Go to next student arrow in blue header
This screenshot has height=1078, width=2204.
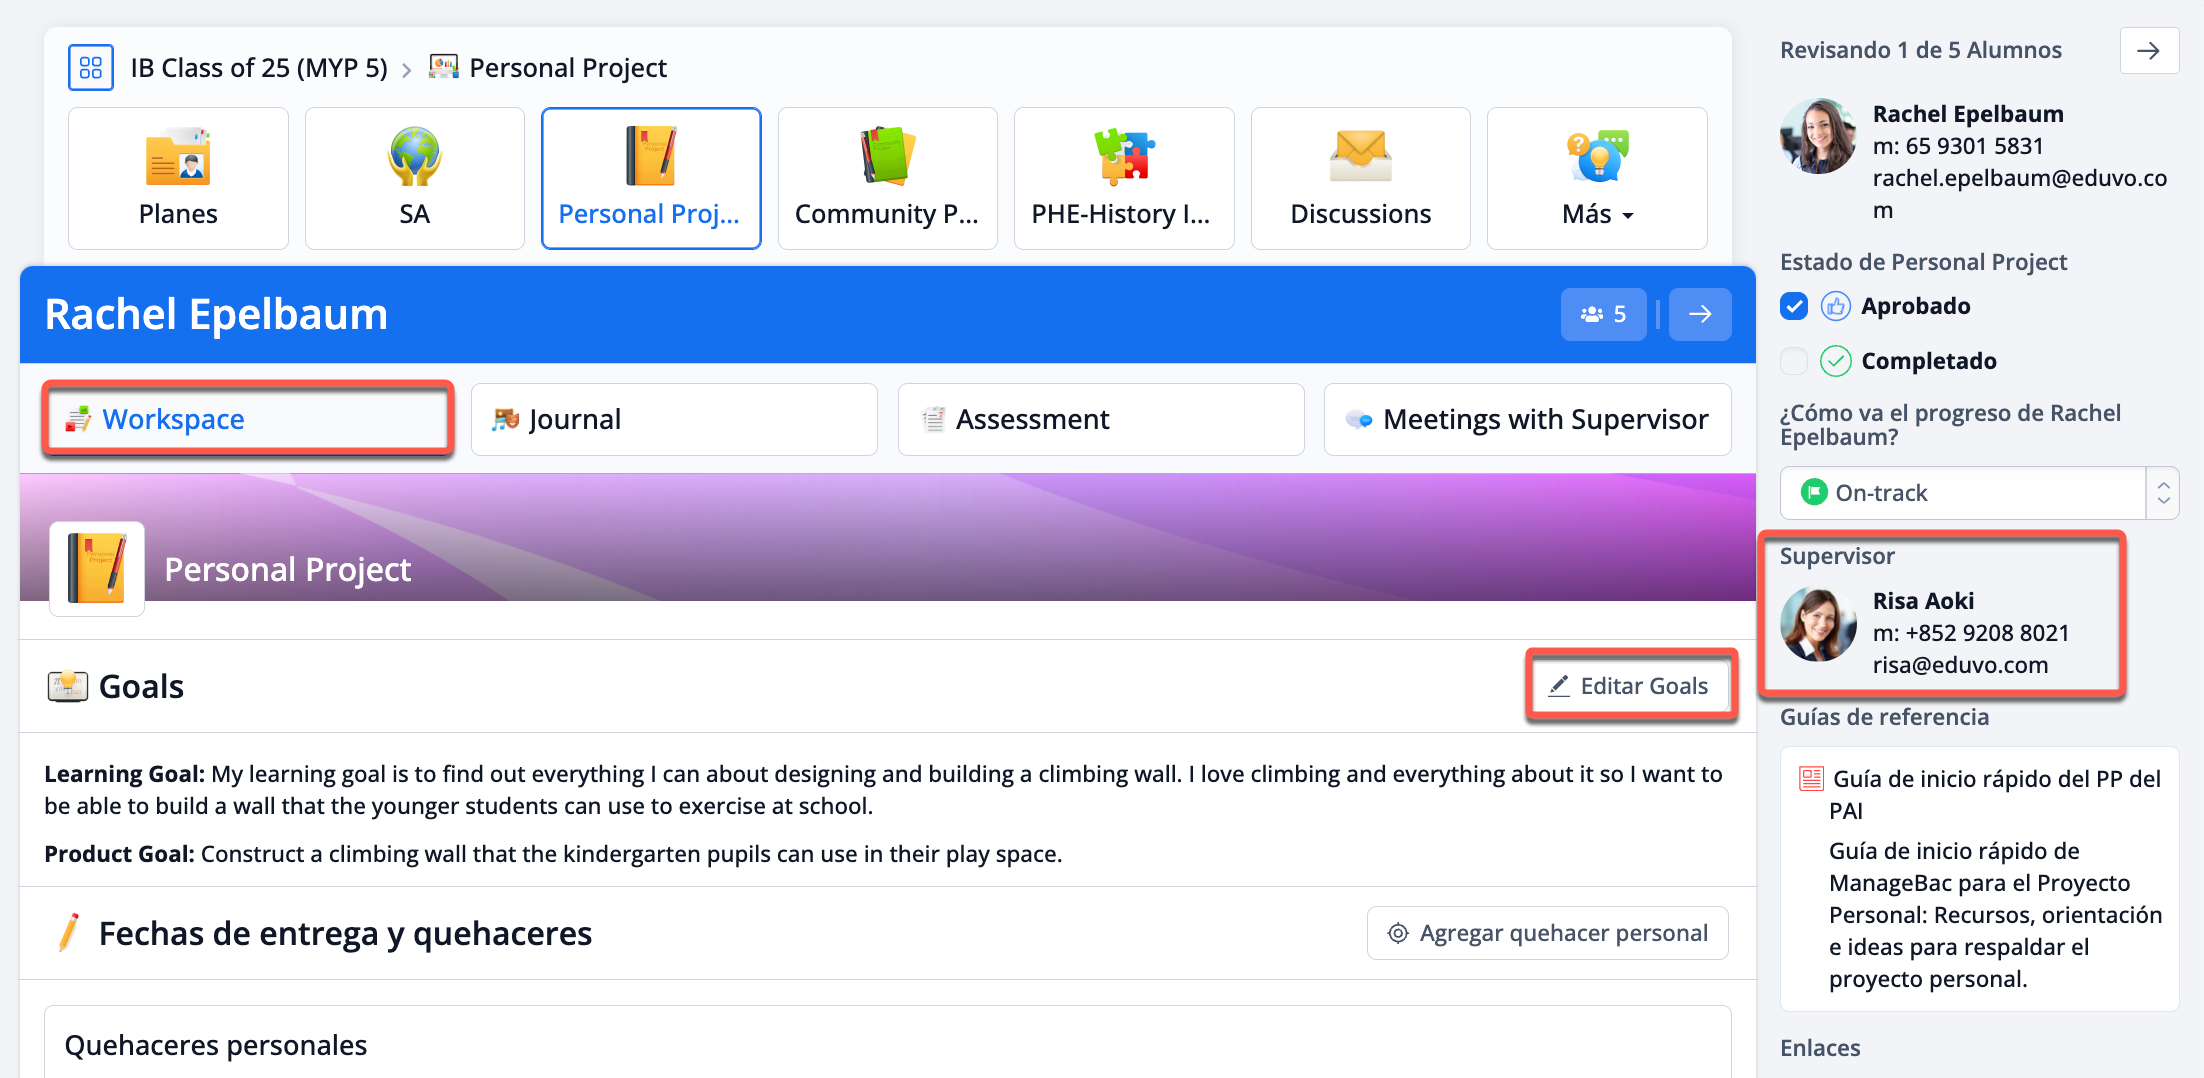[x=1700, y=314]
